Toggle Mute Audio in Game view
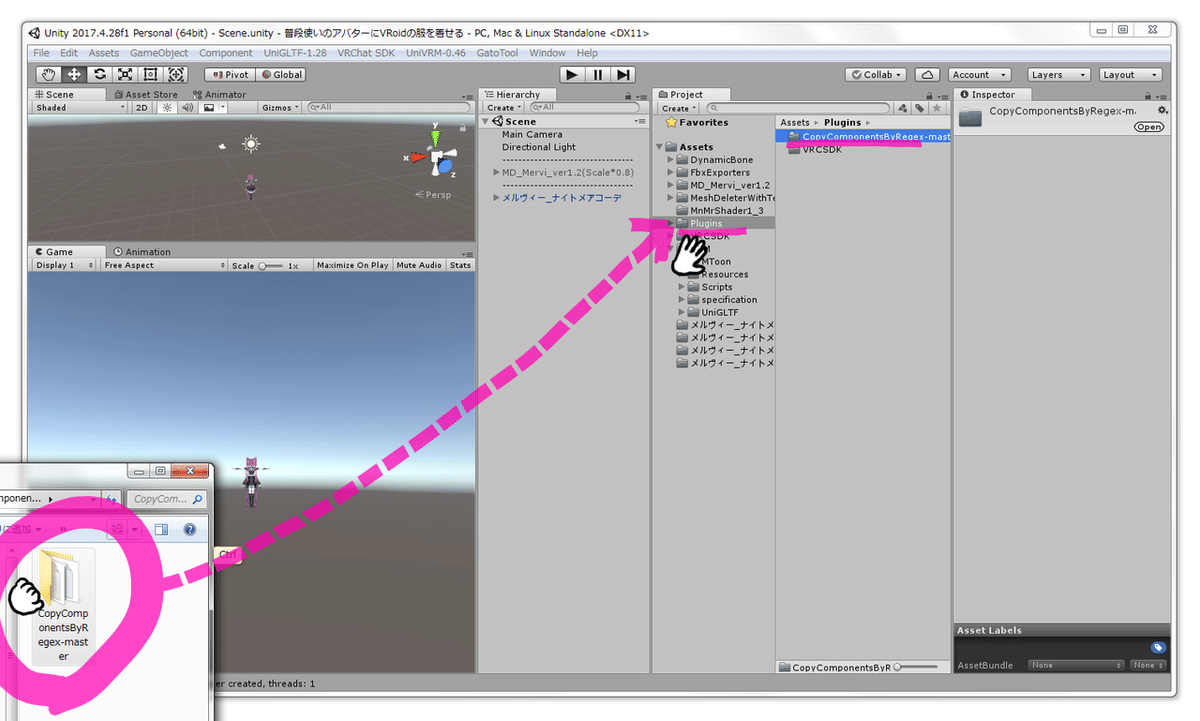Screen dimensions: 1200x721 (x=419, y=265)
